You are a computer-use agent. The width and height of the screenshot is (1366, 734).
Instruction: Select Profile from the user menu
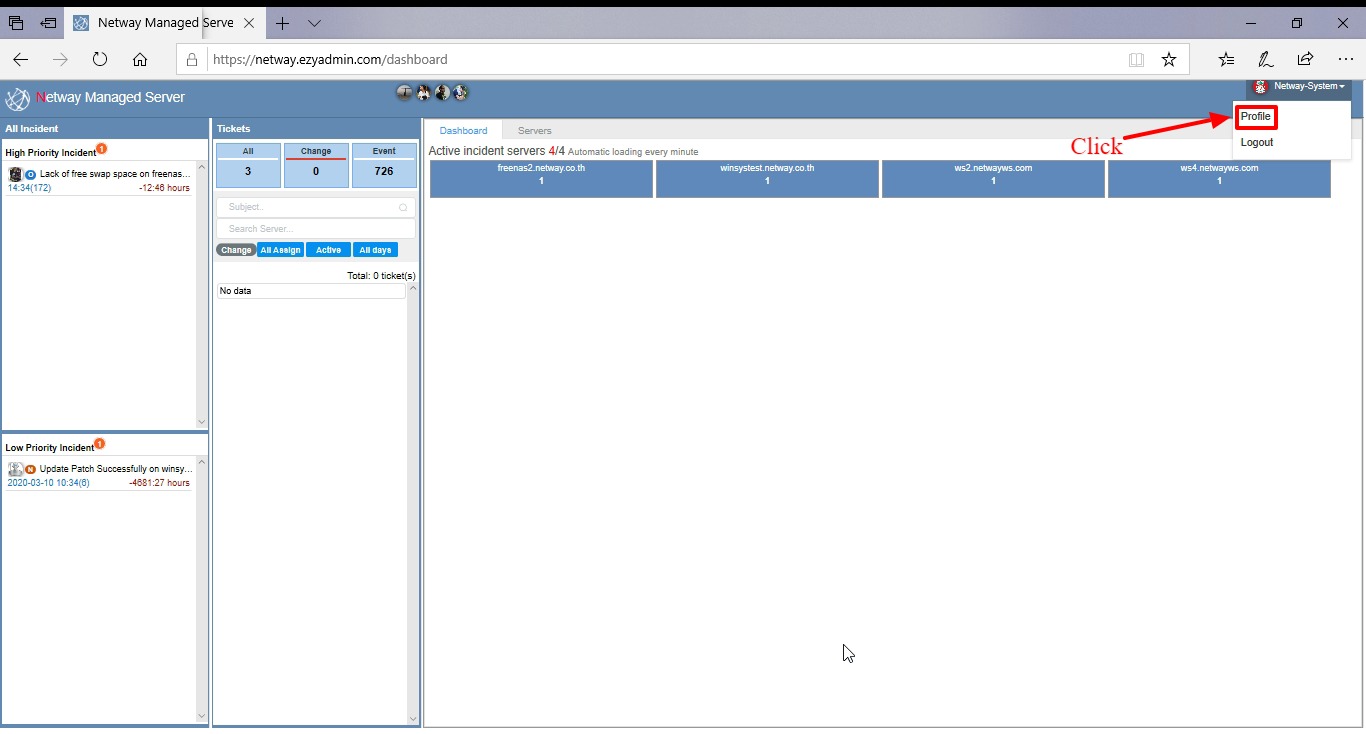coord(1255,117)
